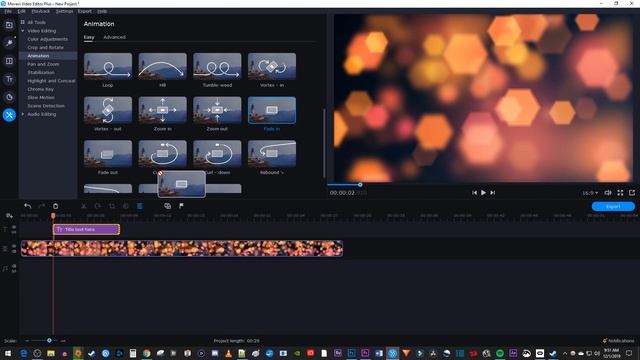Detach the preview window

[632, 193]
